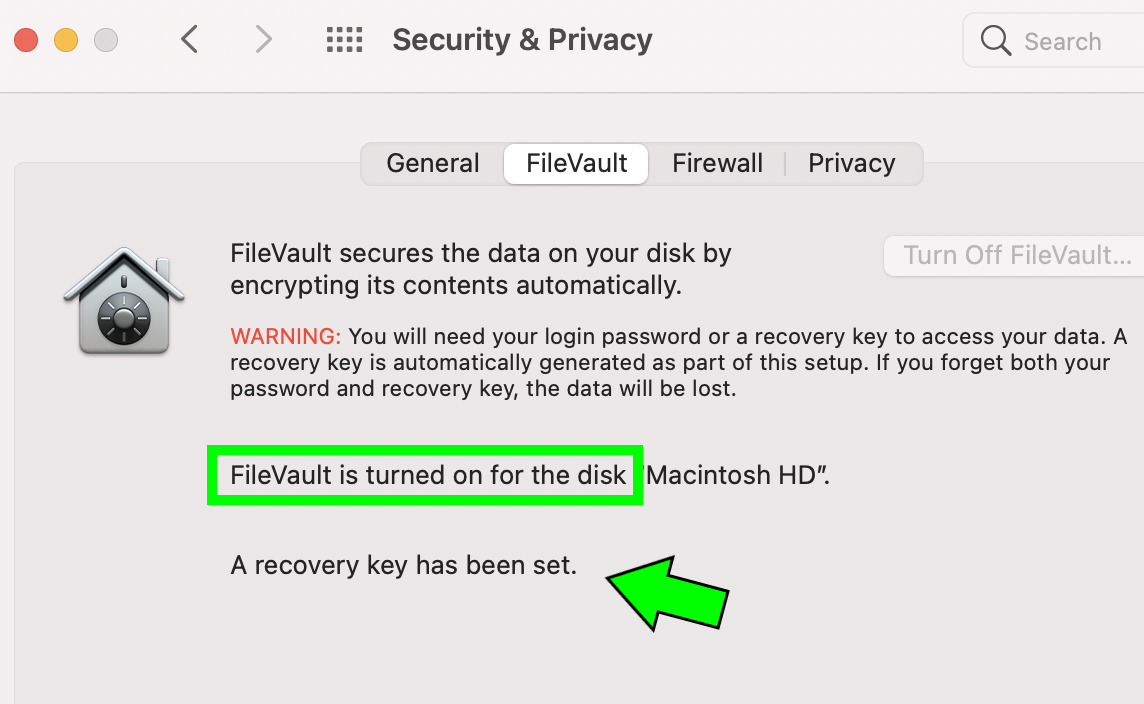The image size is (1144, 704).
Task: Go back with the left chevron
Action: pos(190,39)
